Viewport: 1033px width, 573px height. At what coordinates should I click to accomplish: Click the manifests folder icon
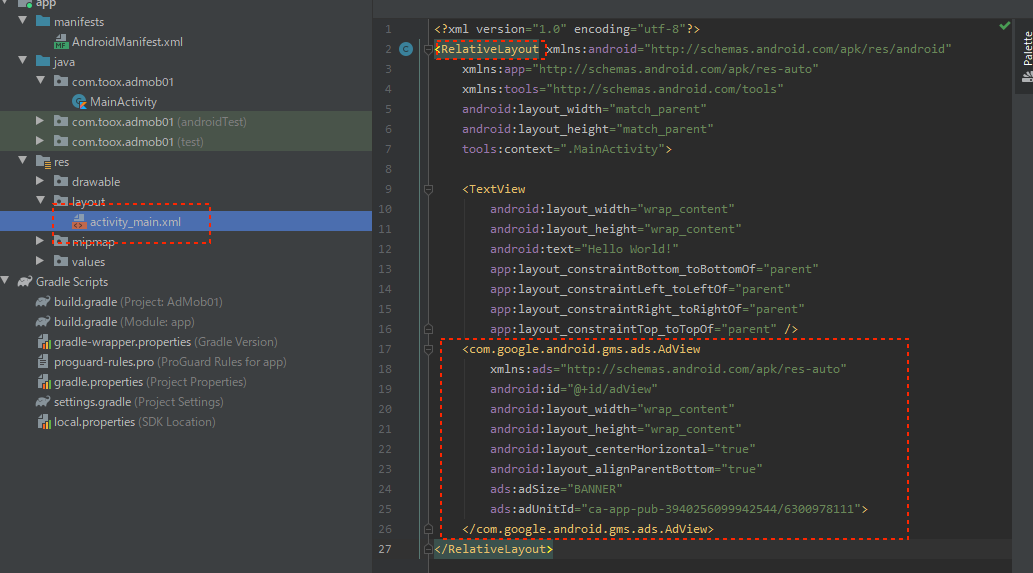(43, 21)
